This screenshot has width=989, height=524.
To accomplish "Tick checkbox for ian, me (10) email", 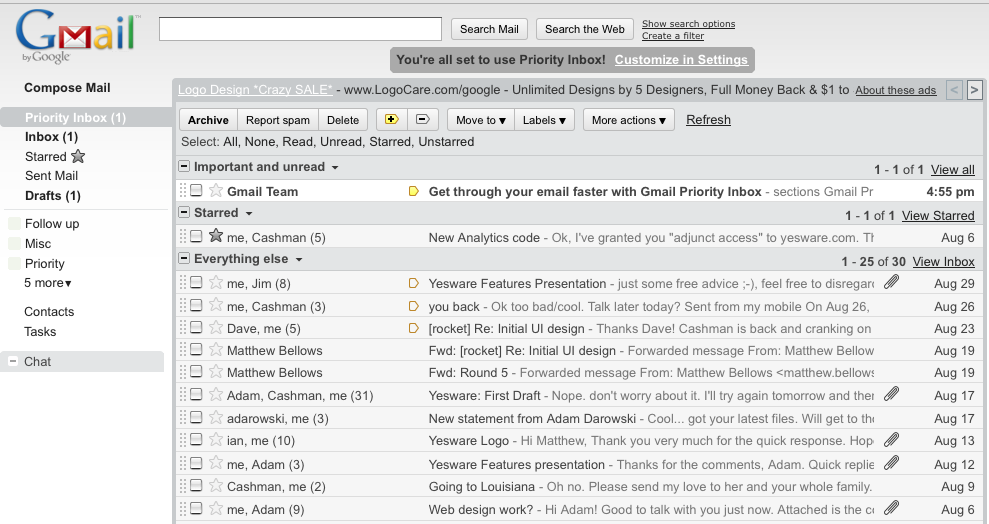I will tap(196, 439).
